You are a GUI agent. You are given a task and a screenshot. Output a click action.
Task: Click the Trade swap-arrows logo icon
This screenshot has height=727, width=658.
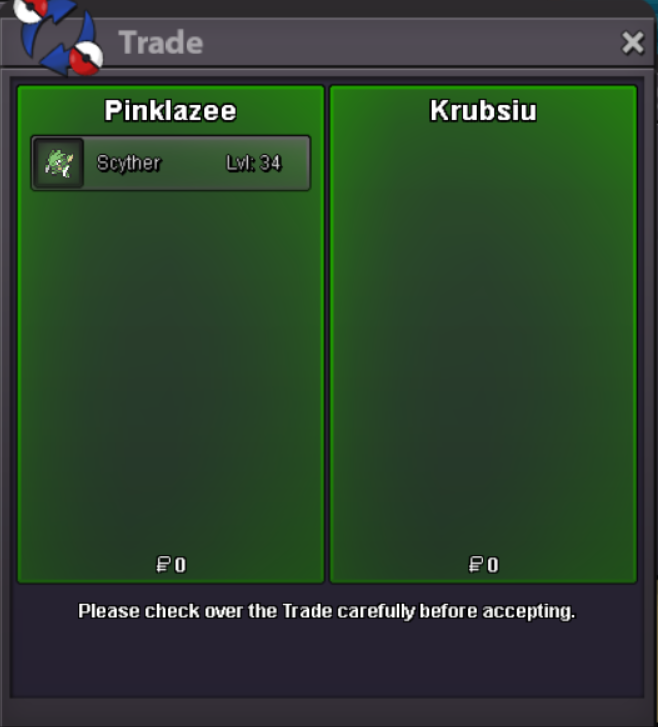(58, 37)
